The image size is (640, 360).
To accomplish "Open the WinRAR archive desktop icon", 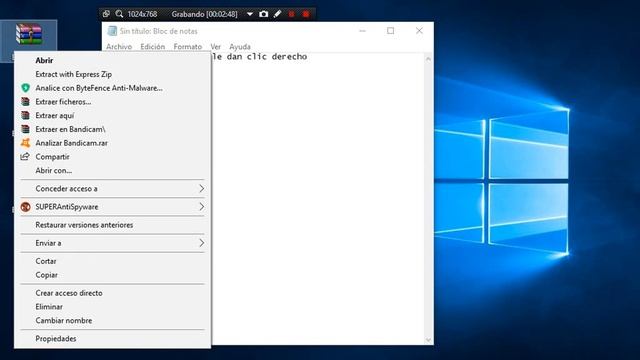I will coord(29,34).
